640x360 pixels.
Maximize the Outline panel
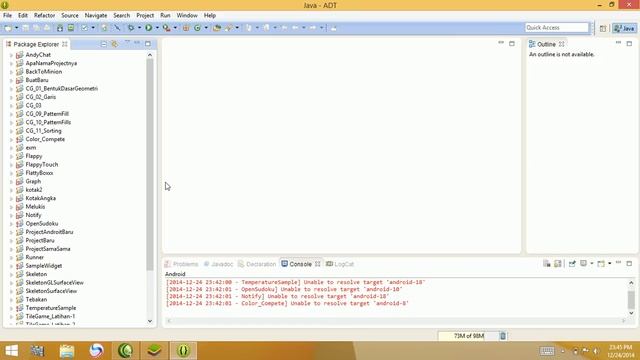(629, 44)
